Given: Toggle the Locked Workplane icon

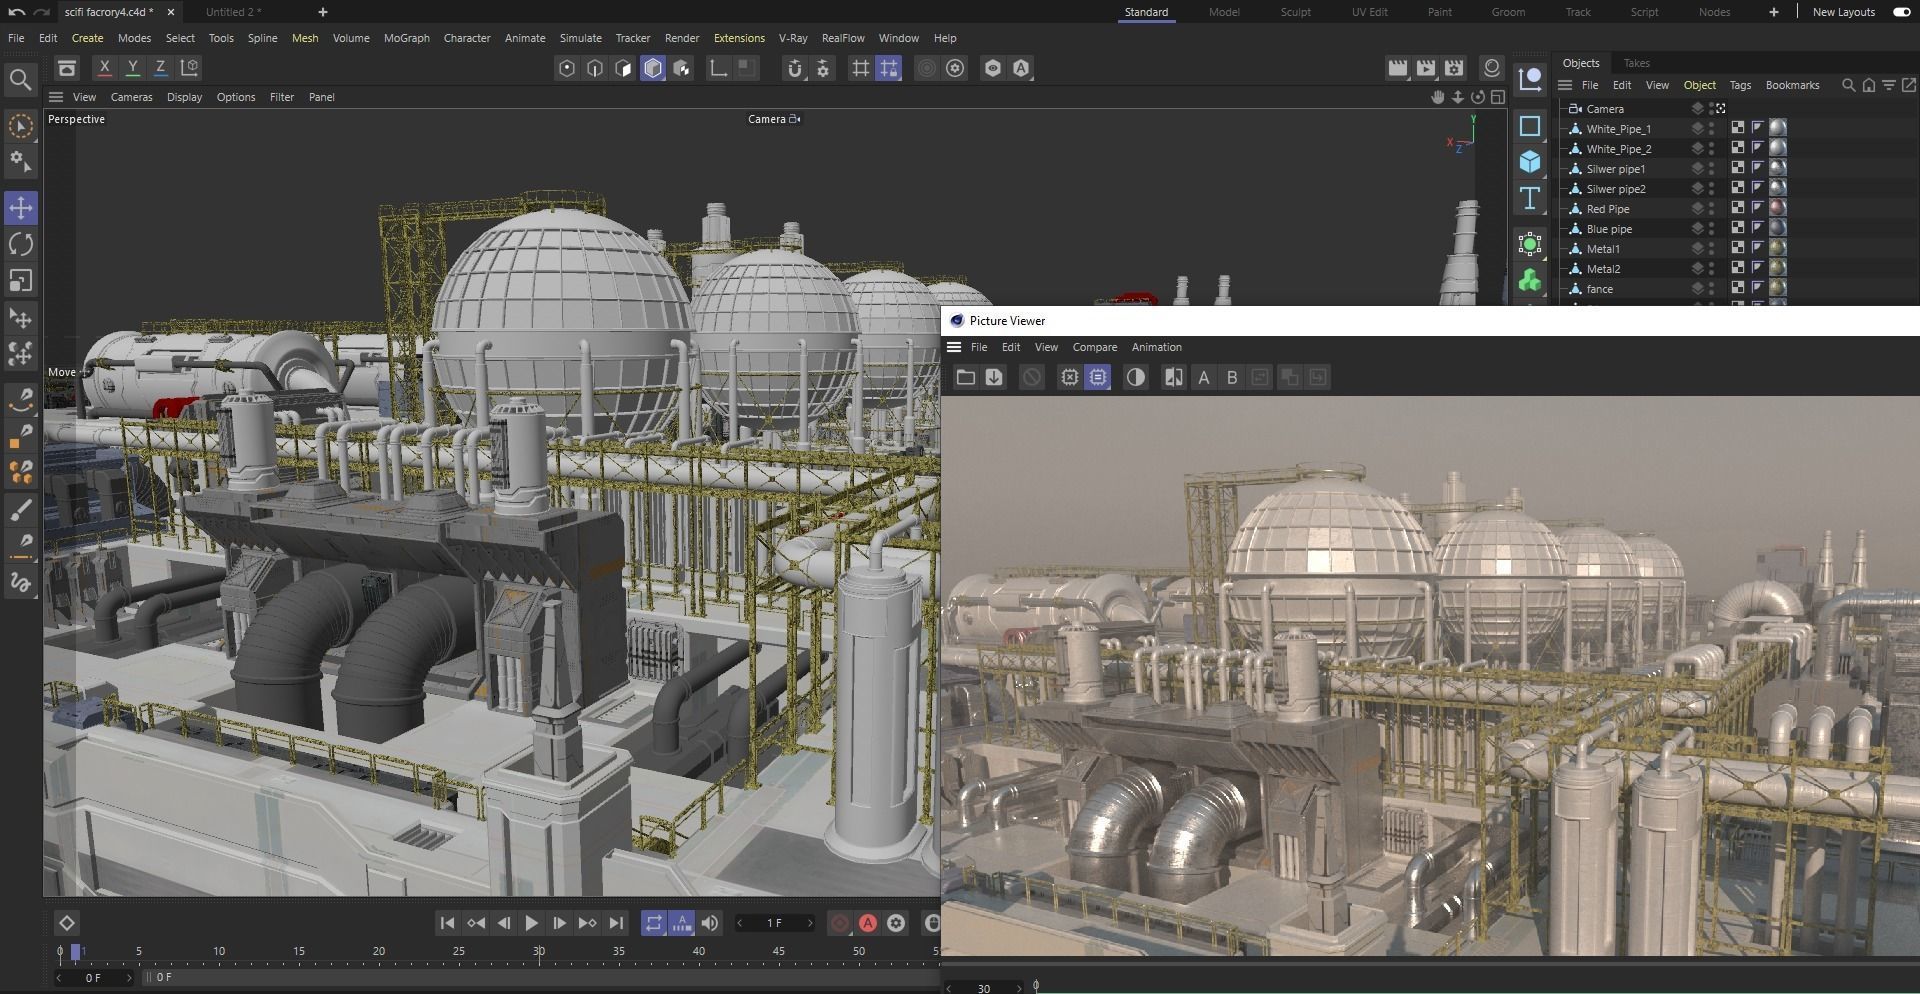Looking at the screenshot, I should pyautogui.click(x=889, y=68).
